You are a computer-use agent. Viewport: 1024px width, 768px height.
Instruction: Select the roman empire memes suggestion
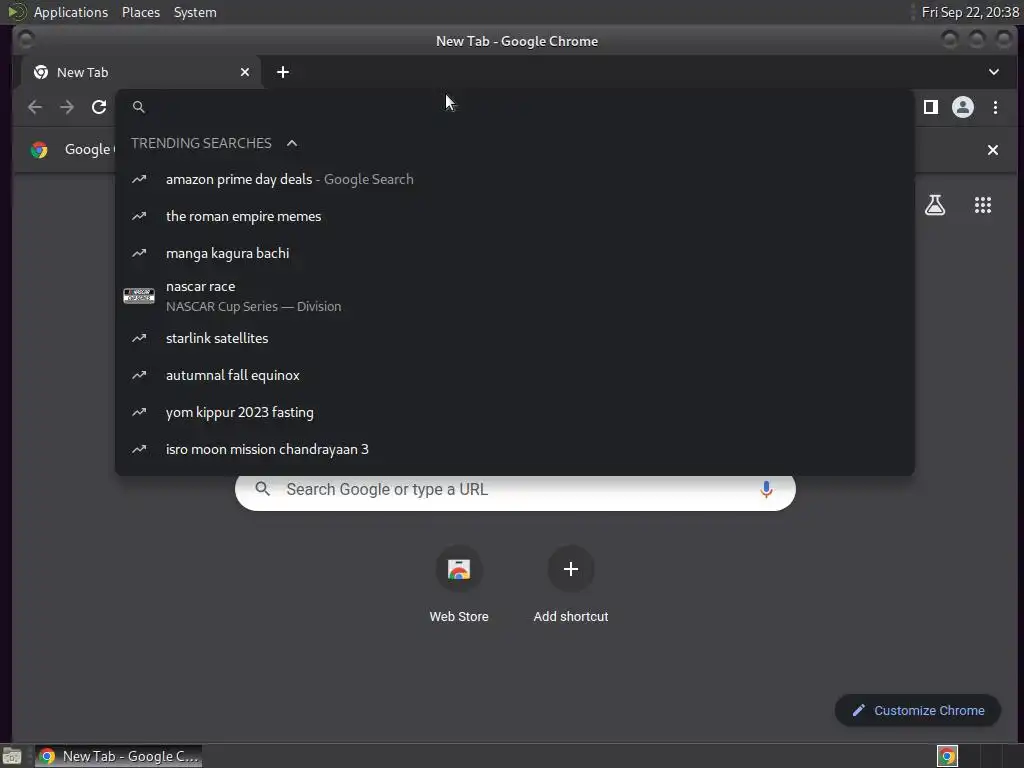[515, 216]
